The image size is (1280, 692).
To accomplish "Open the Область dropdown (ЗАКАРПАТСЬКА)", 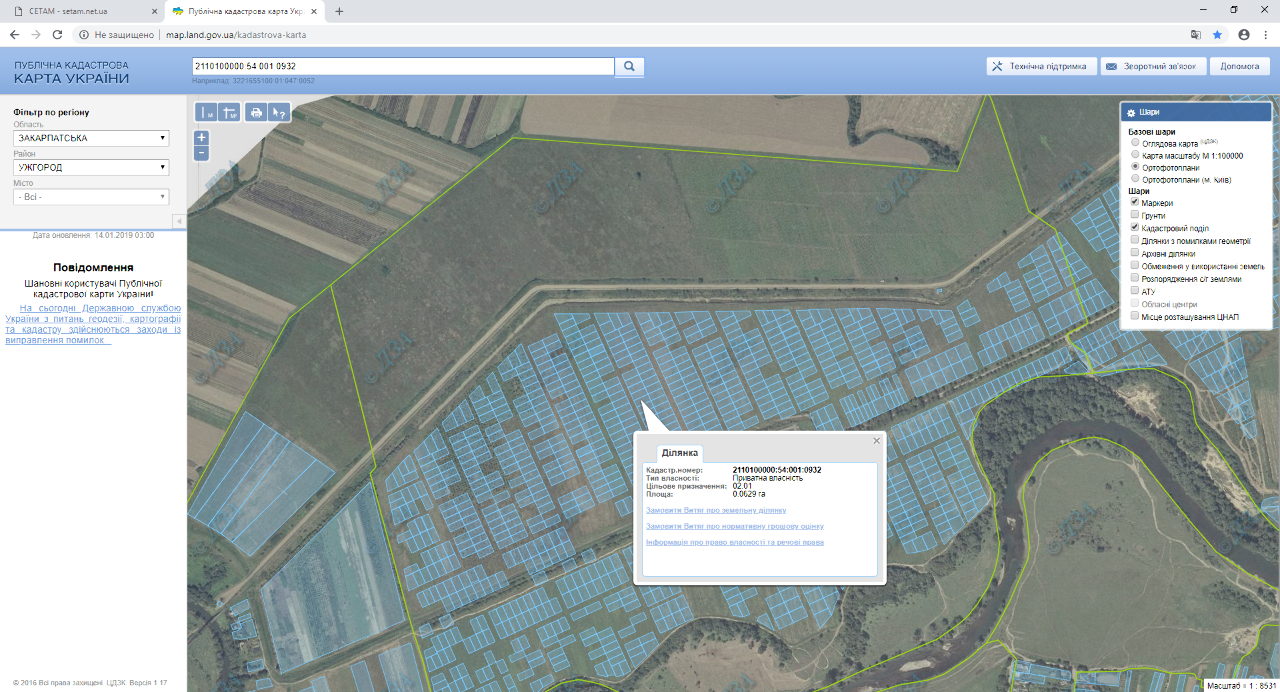I will pyautogui.click(x=91, y=138).
